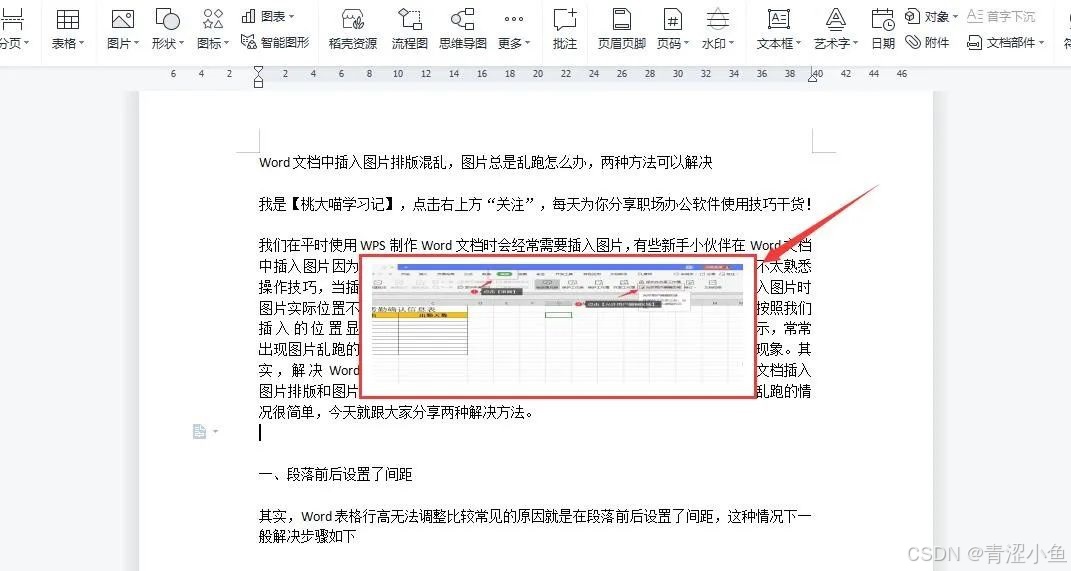1071x571 pixels.
Task: Click the 对象 object icon
Action: [912, 16]
